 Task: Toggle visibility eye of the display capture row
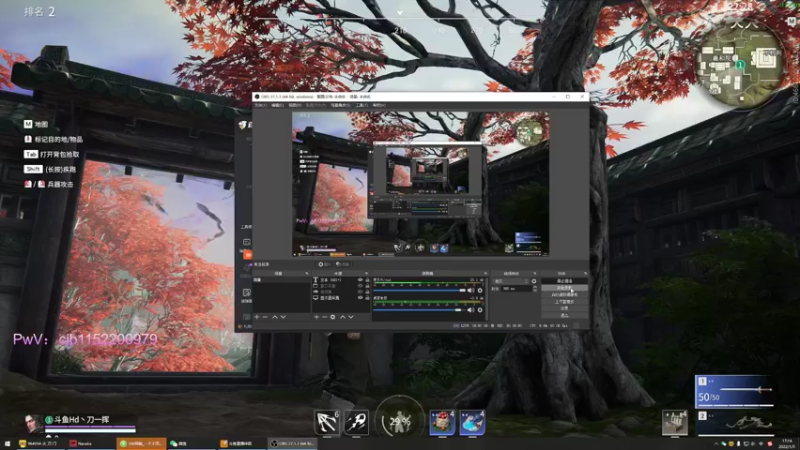click(x=361, y=297)
